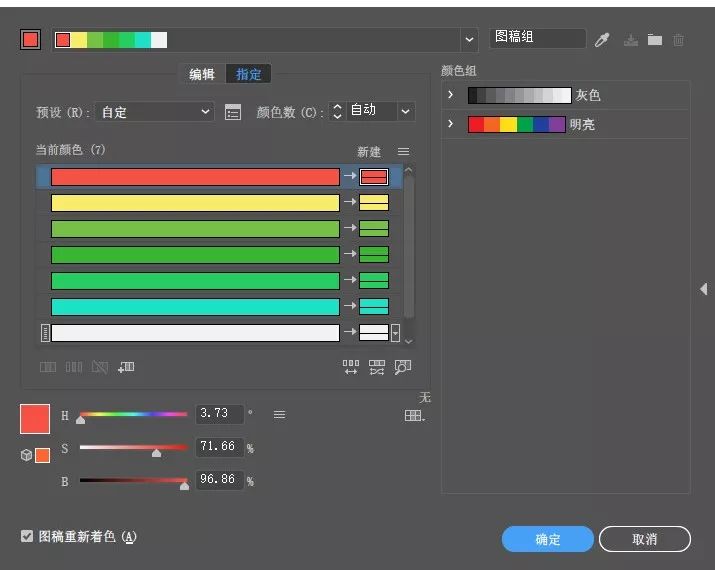Viewport: 715px width, 570px height.
Task: Click the arrow in the cyan color row
Action: click(350, 306)
